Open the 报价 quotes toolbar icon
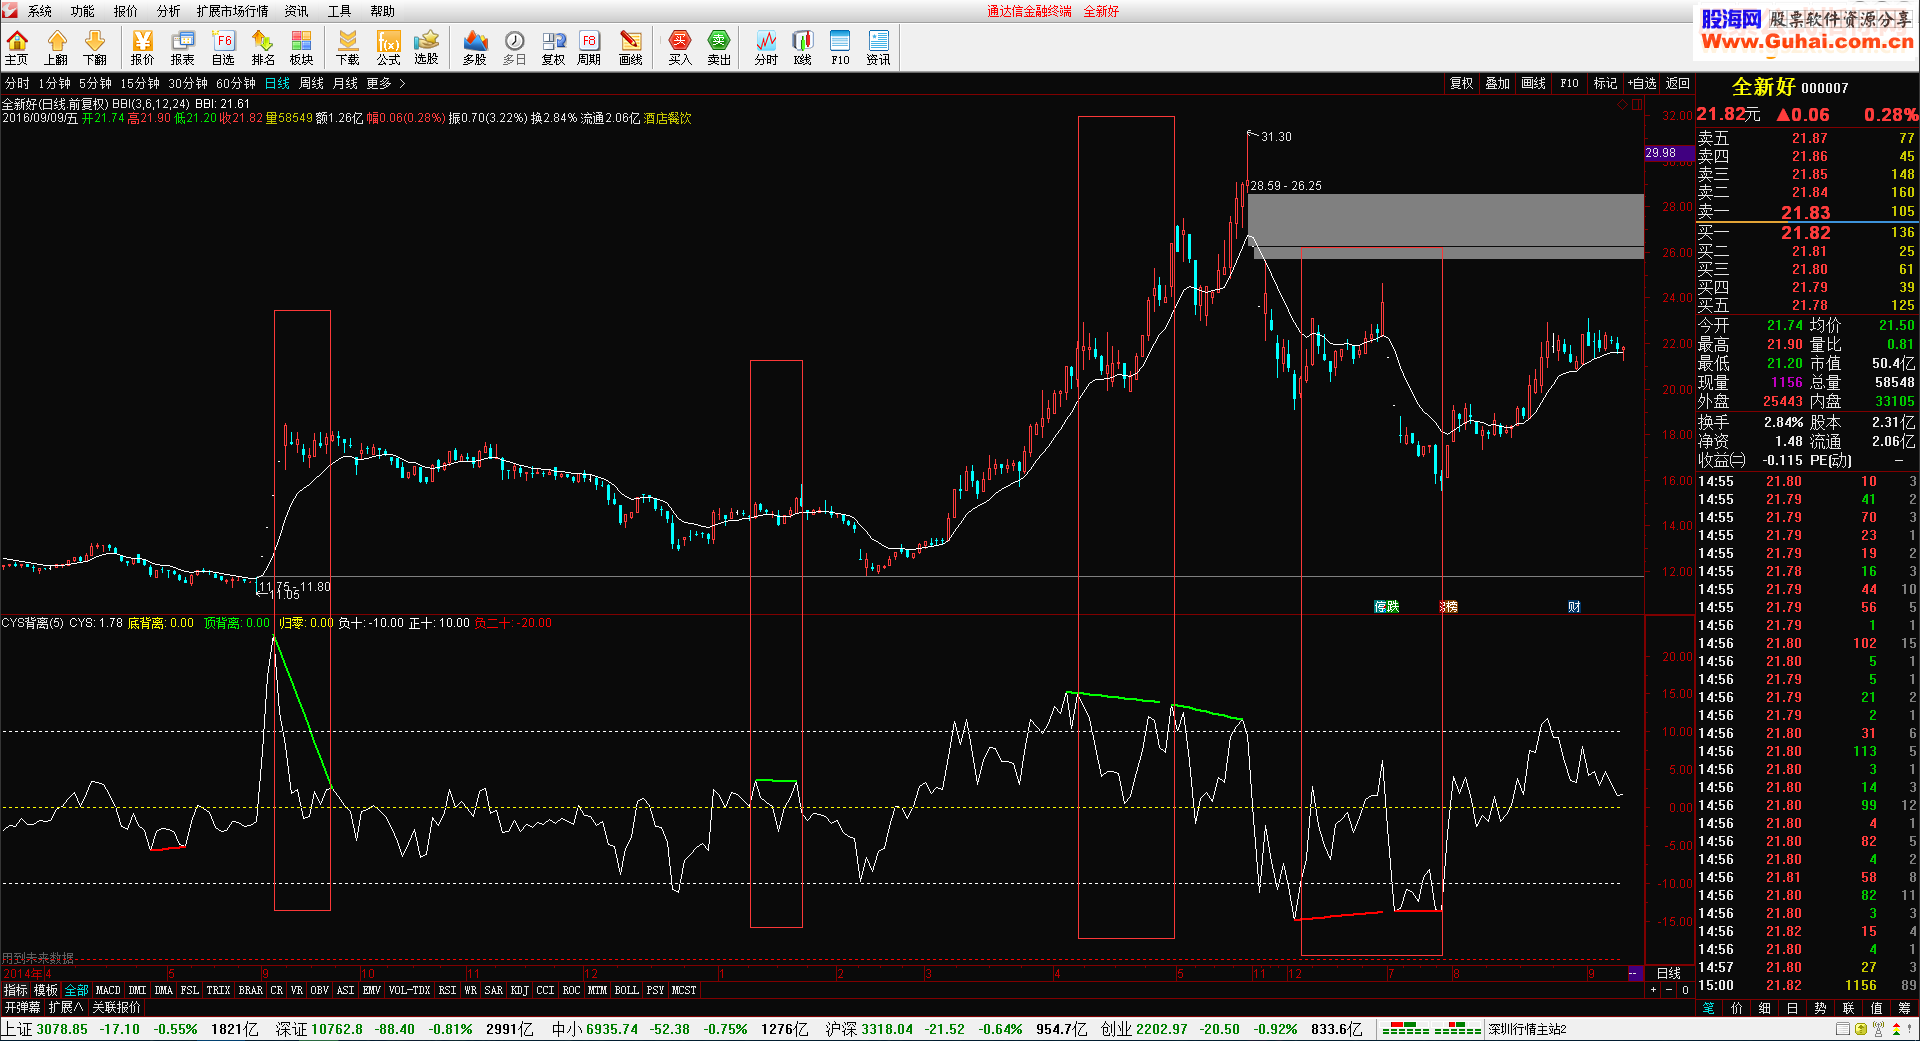Screen dimensions: 1920x1041 (143, 47)
